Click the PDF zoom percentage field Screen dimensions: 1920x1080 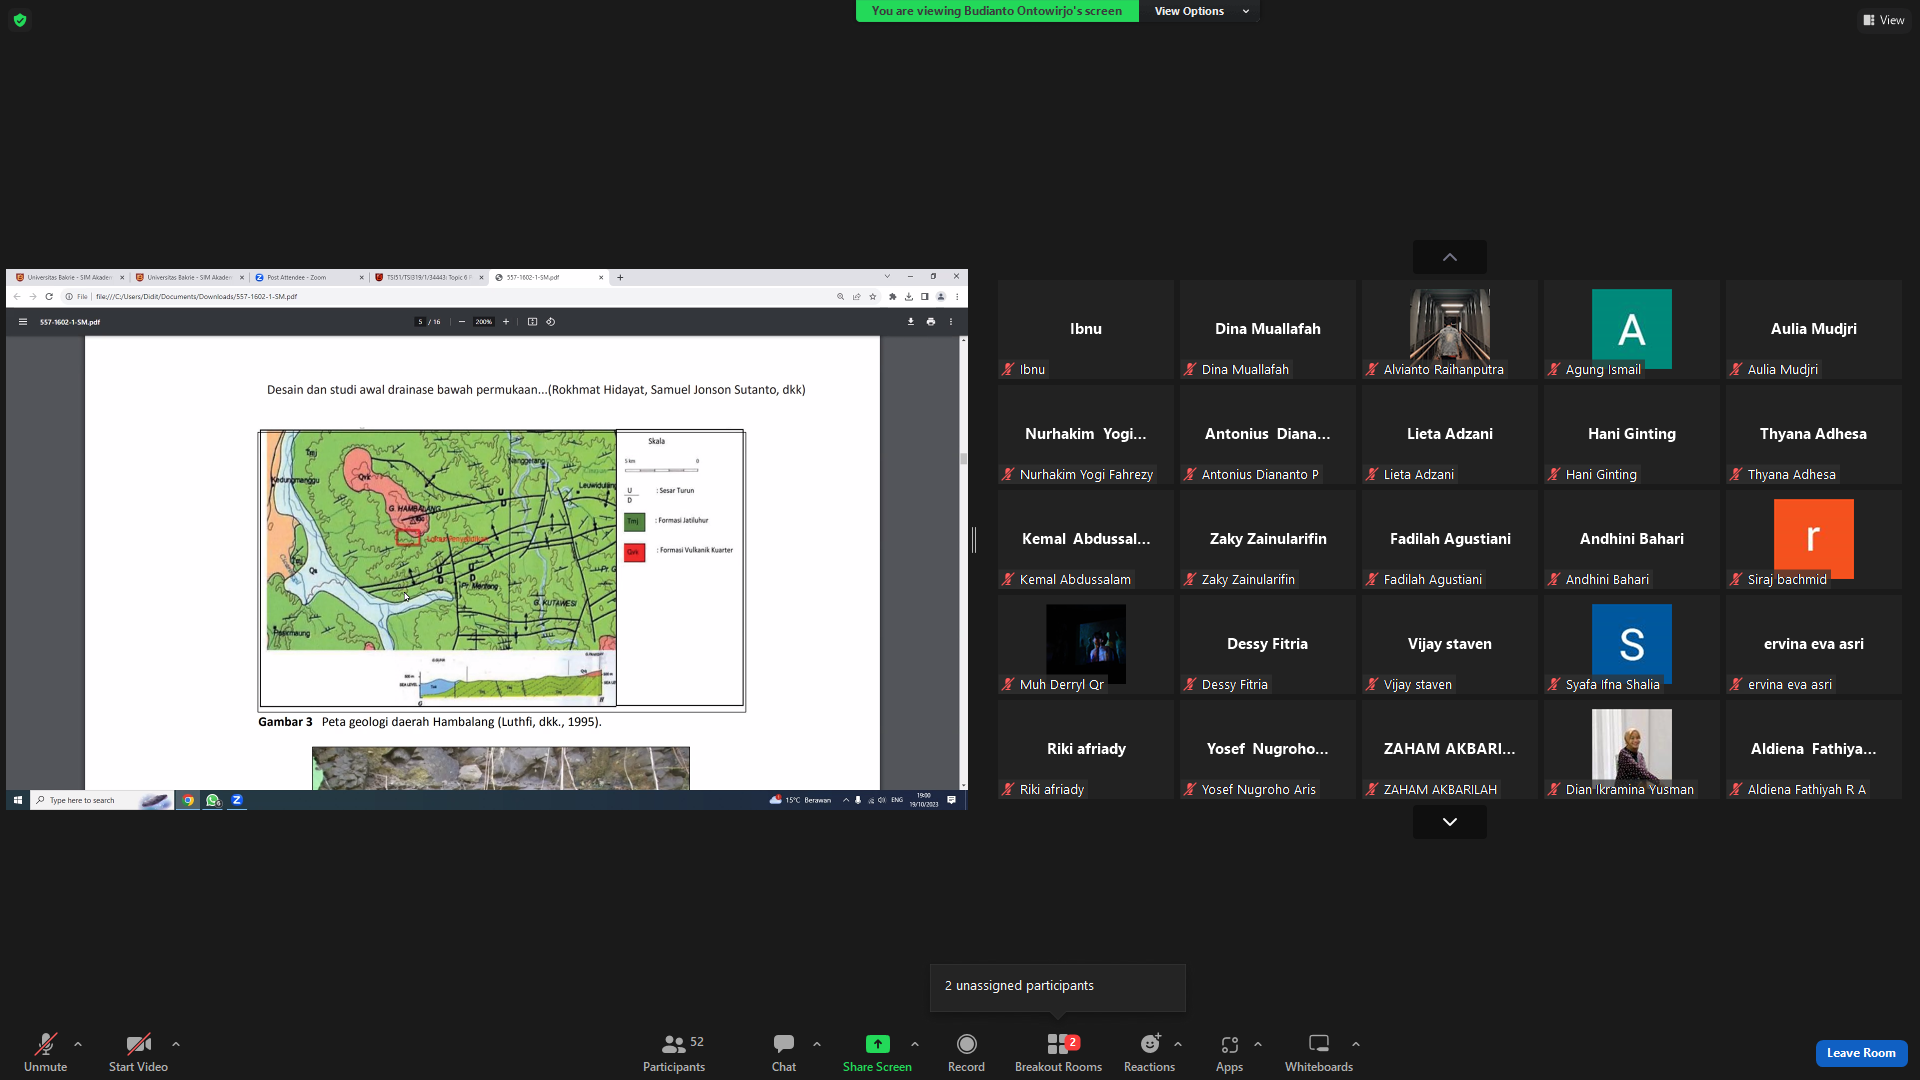(484, 322)
